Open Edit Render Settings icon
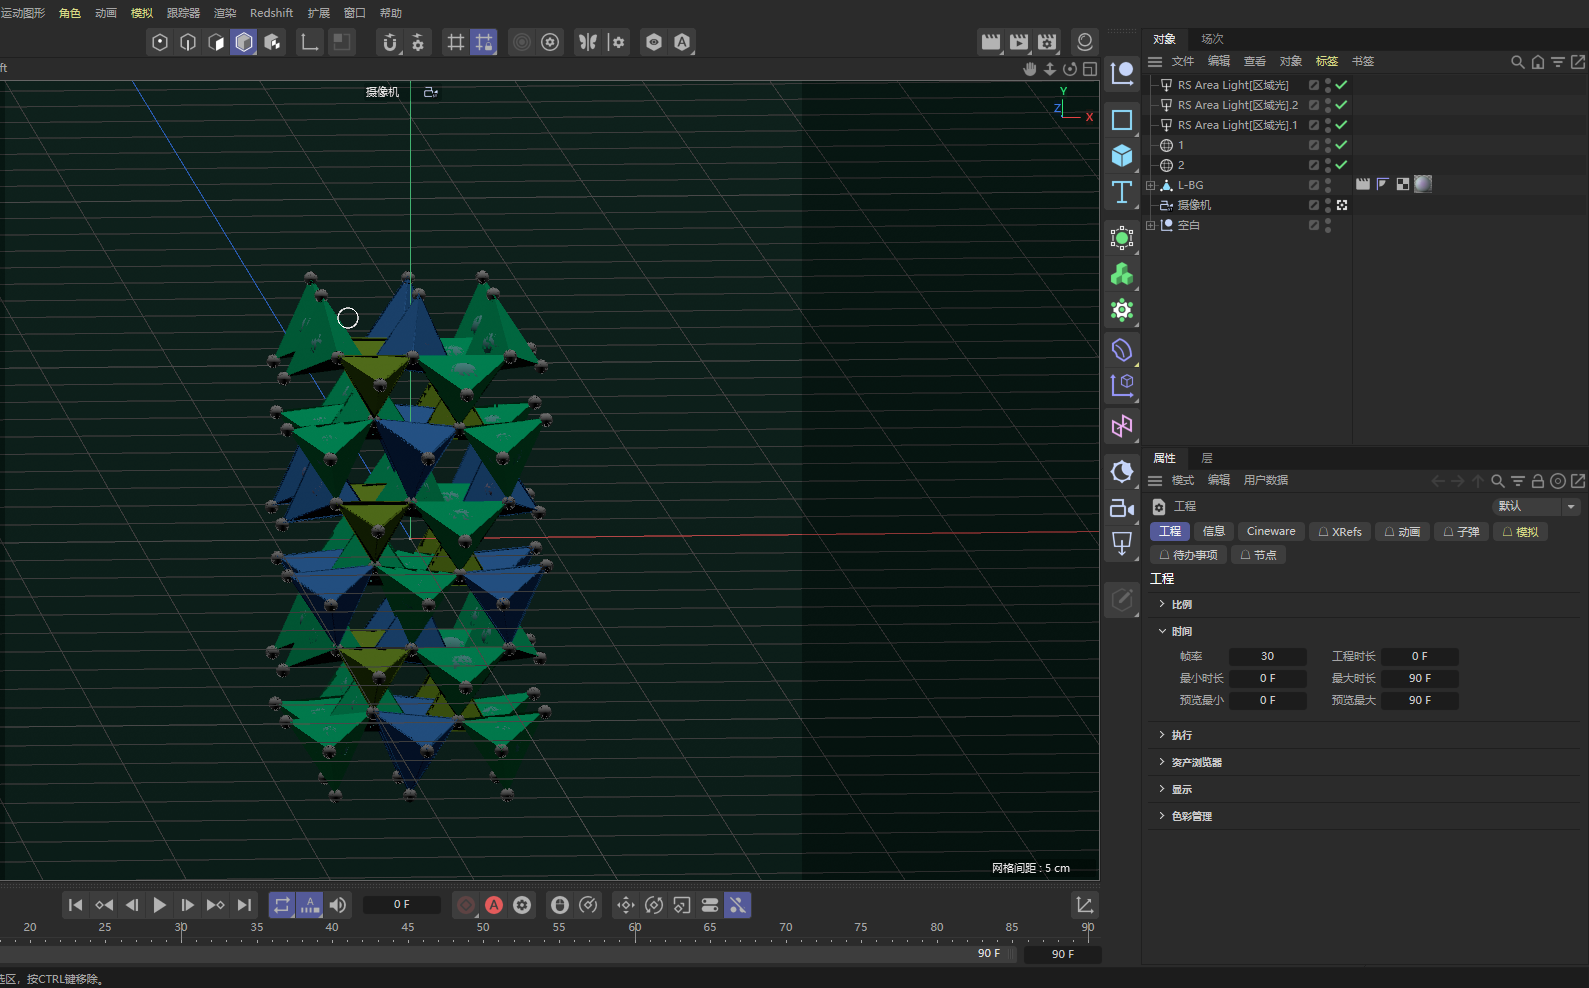 tap(1047, 42)
